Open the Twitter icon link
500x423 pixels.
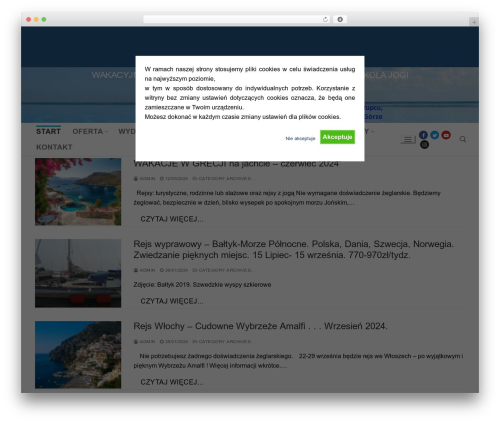pos(434,135)
